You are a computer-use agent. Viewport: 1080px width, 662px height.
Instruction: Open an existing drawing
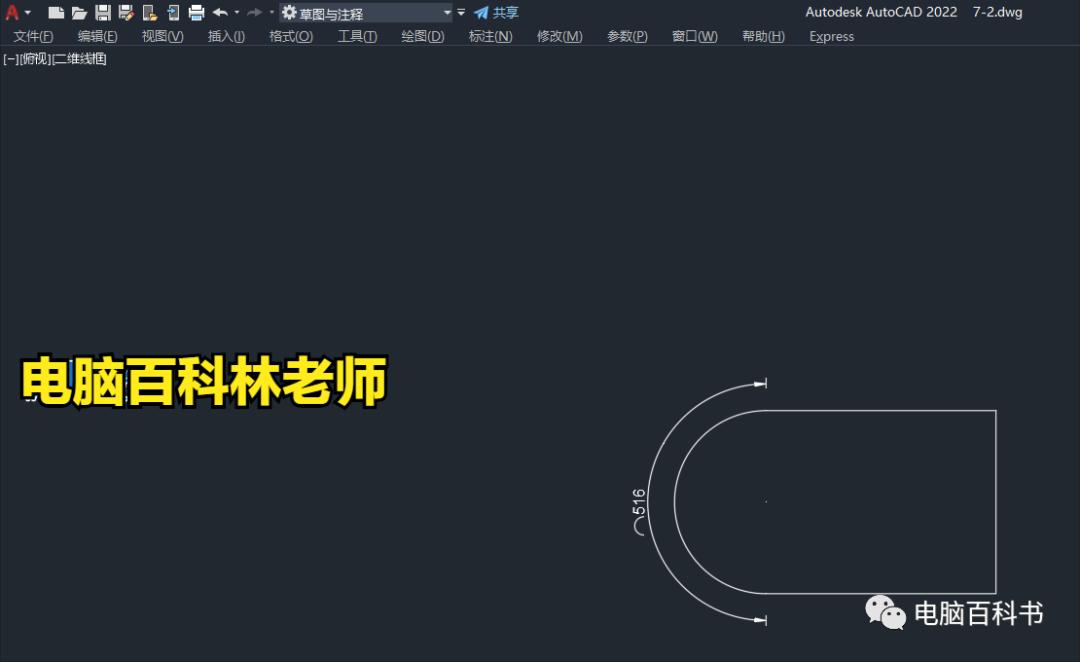[79, 12]
